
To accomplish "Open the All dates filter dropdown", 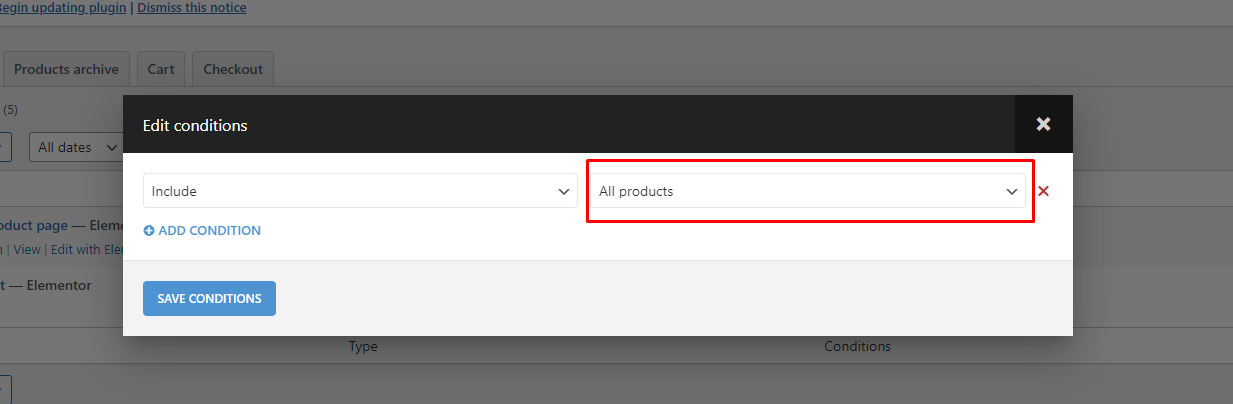I will (75, 147).
